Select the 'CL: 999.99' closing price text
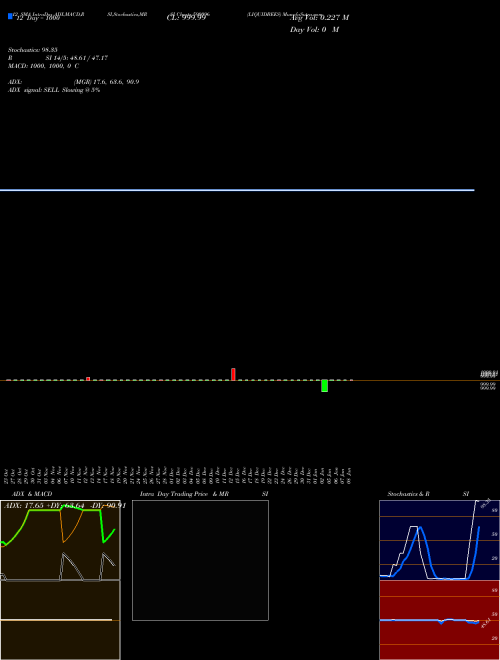Viewport: 500px width, 660px height. coord(186,18)
